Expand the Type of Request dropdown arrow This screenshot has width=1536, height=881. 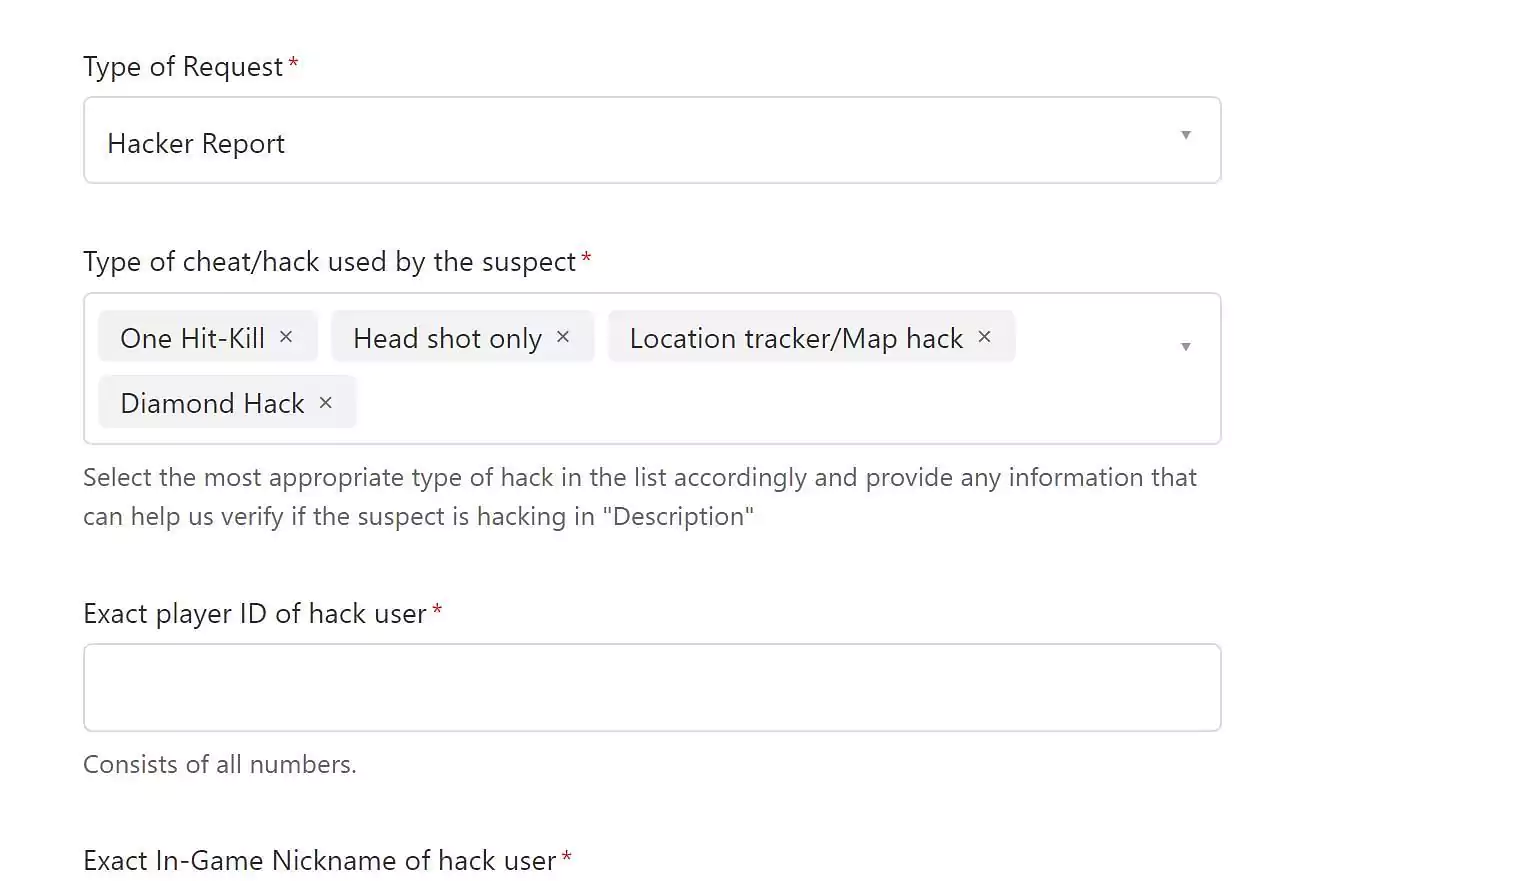[x=1186, y=135]
